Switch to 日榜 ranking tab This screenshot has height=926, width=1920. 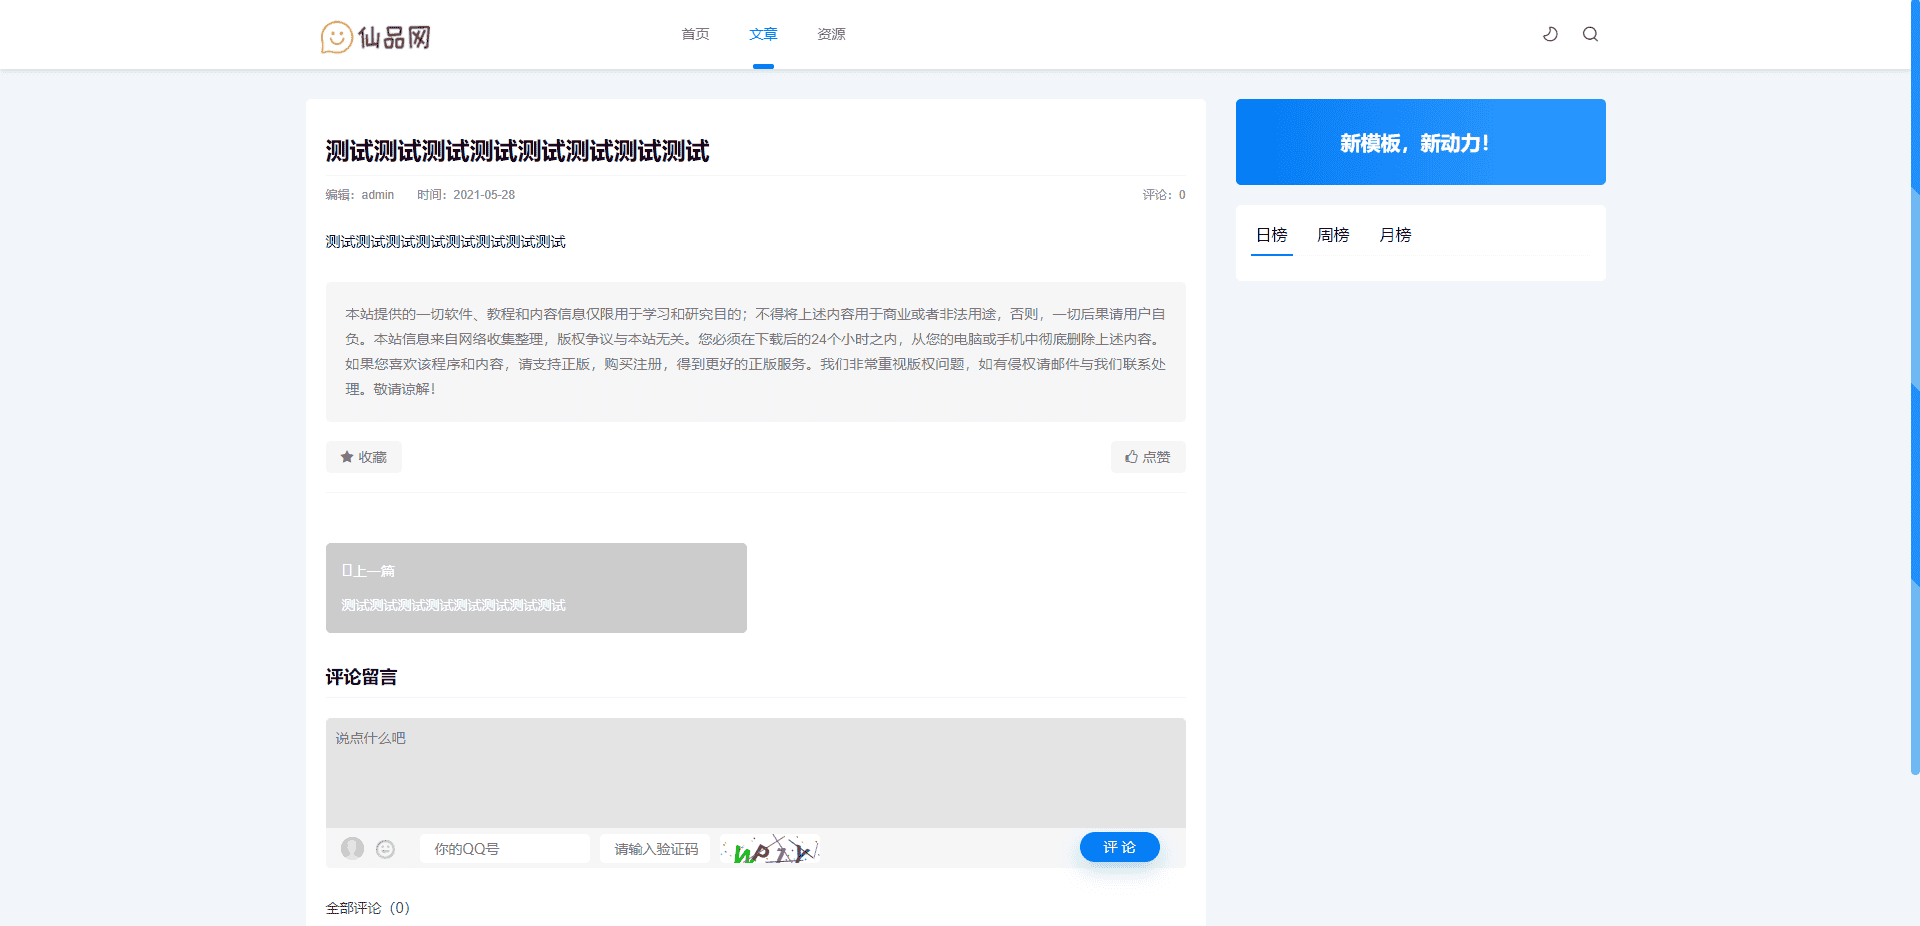[x=1271, y=235]
